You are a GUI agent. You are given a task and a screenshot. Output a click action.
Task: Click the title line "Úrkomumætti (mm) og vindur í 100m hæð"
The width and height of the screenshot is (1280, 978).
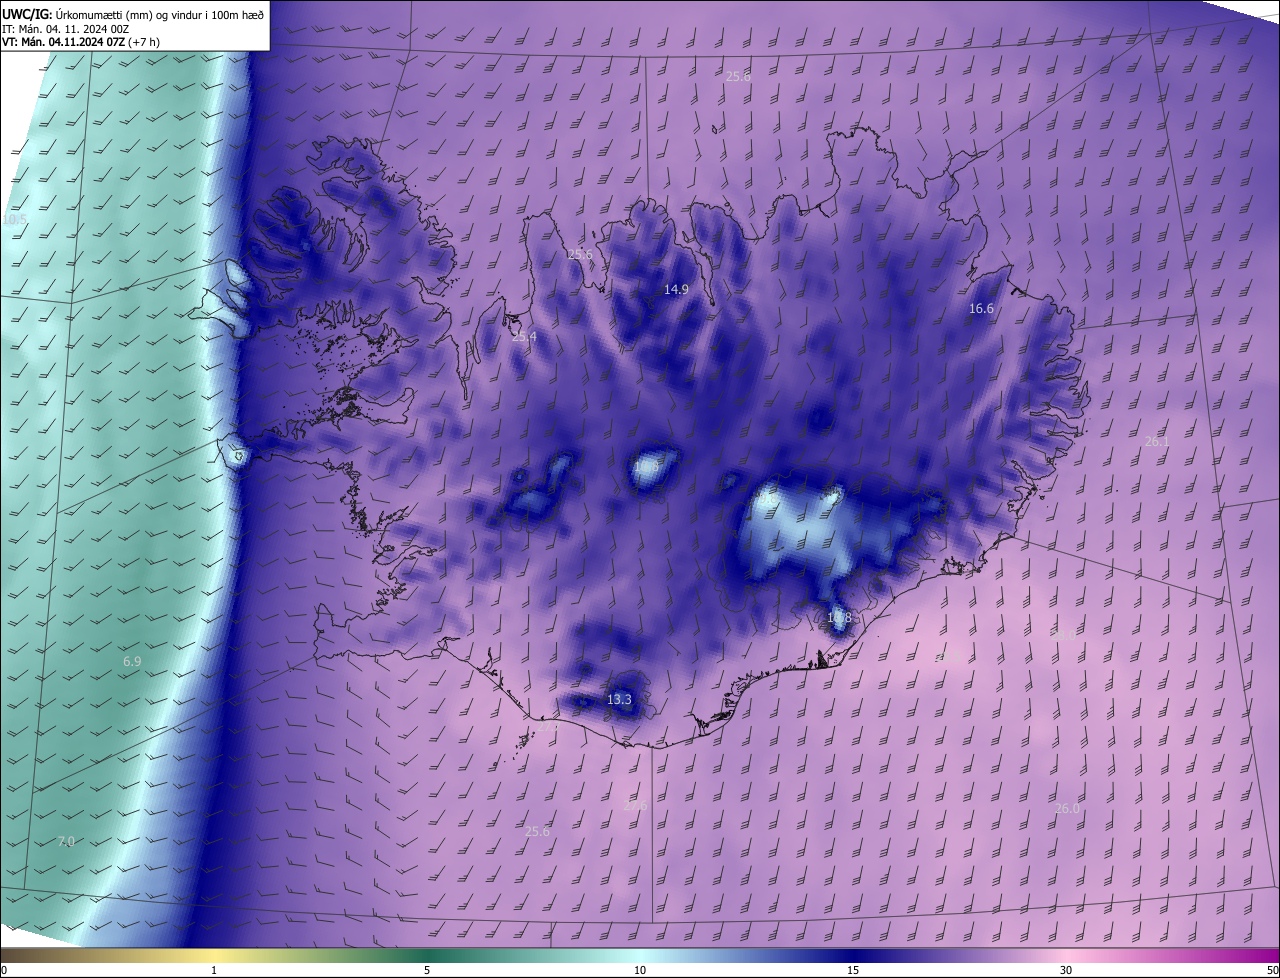pyautogui.click(x=162, y=14)
